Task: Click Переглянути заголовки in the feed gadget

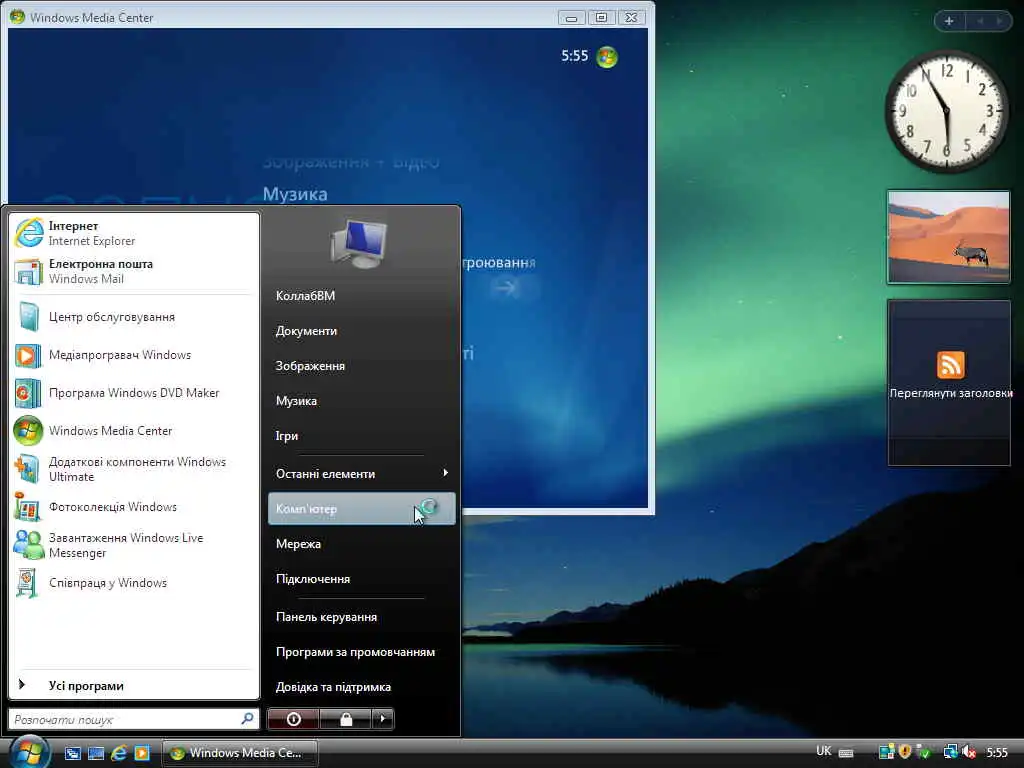Action: tap(951, 393)
